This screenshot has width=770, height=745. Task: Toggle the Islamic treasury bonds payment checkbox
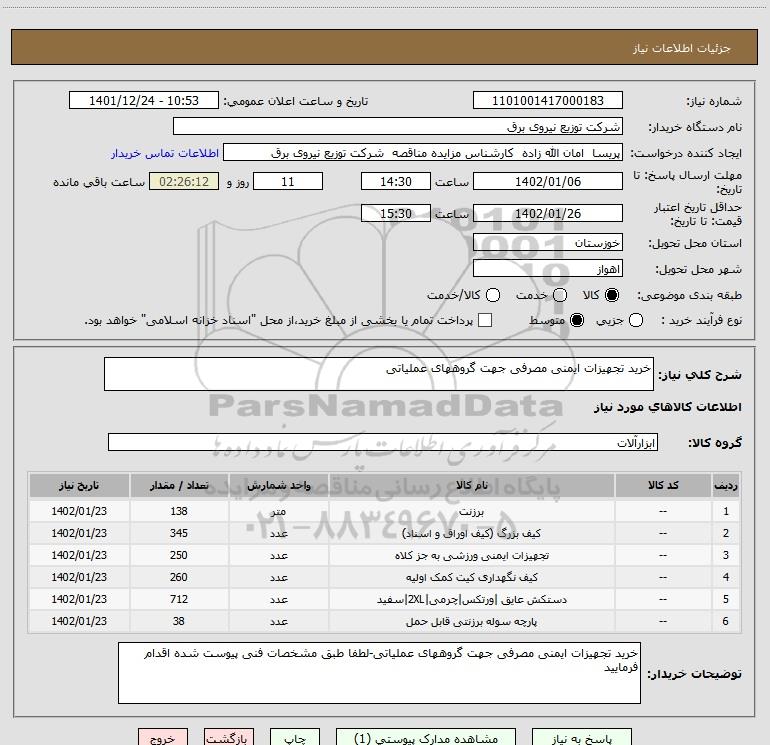pyautogui.click(x=485, y=320)
